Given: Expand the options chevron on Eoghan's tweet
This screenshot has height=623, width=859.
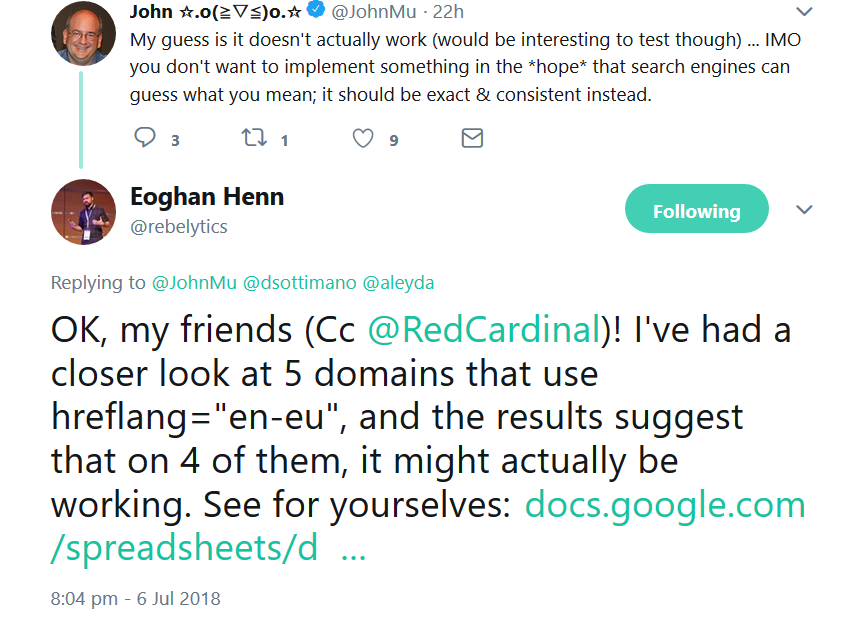Looking at the screenshot, I should (x=804, y=209).
